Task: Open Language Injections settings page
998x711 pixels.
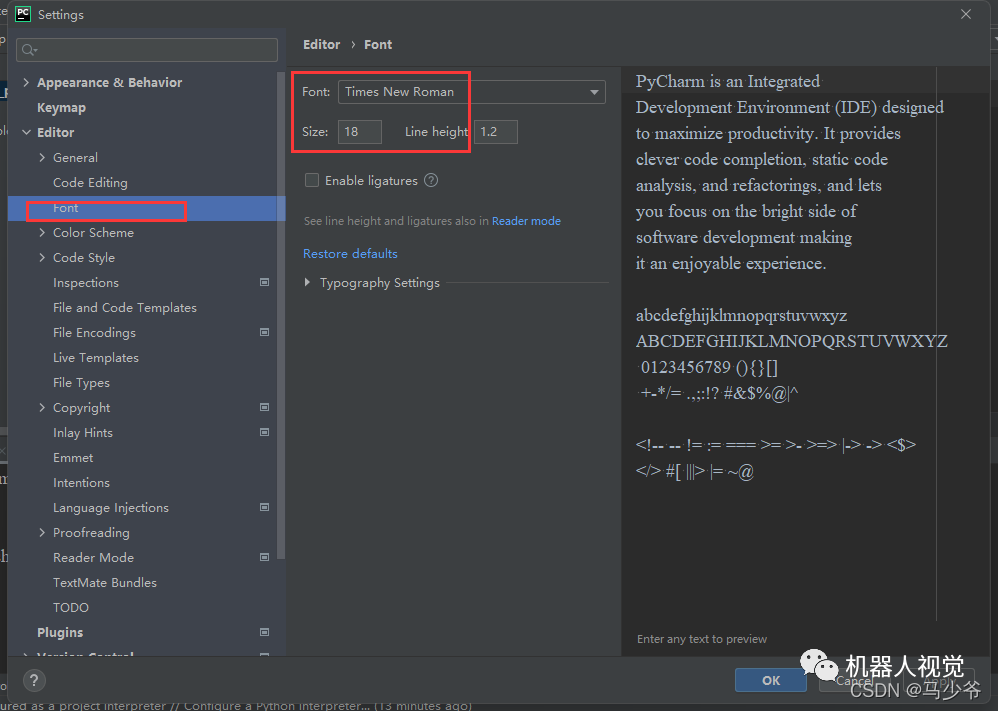Action: [x=111, y=507]
